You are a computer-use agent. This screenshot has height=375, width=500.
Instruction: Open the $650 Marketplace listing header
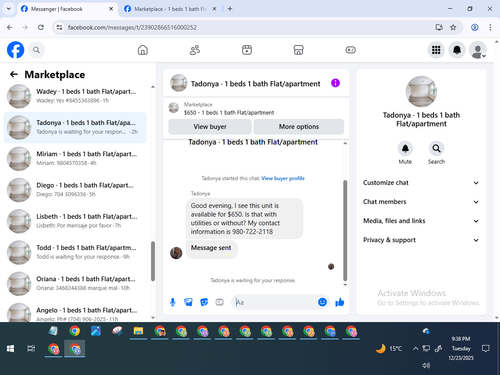(256, 109)
